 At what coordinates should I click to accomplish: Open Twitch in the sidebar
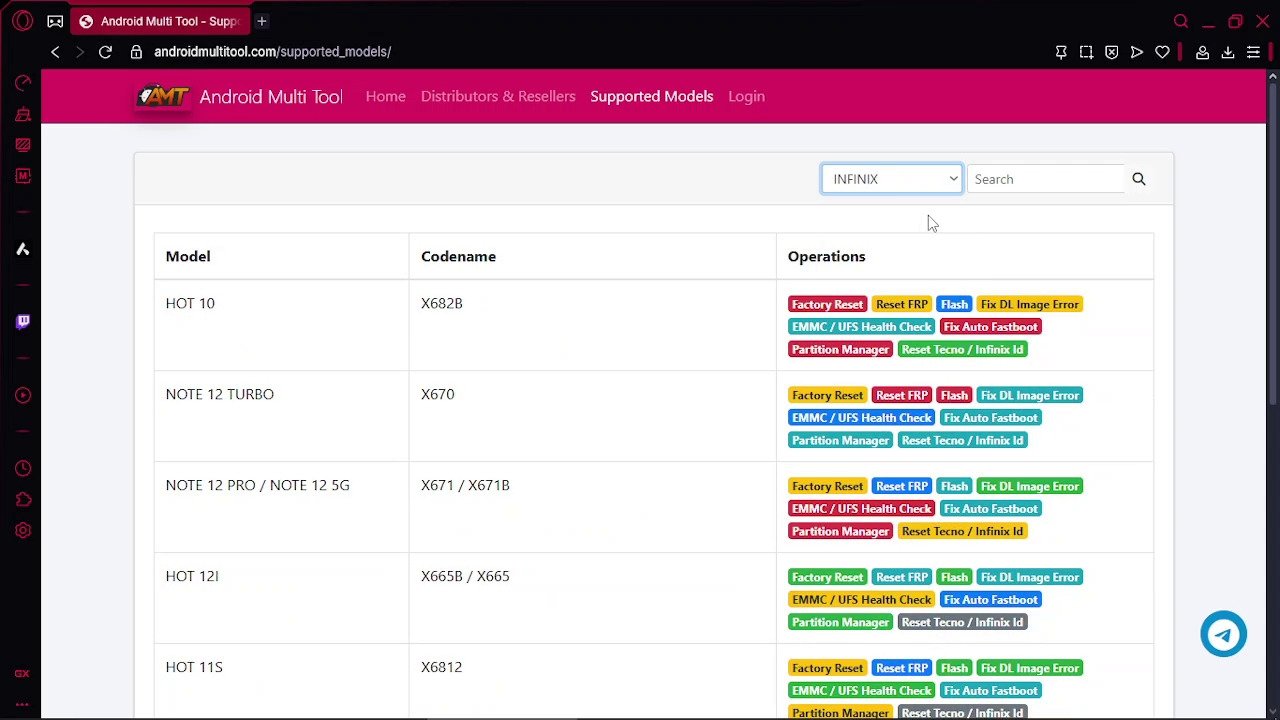click(x=22, y=322)
